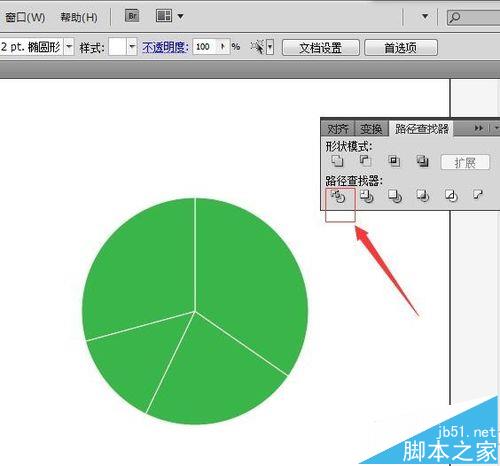Open 文档设置 document setup
This screenshot has width=500, height=466.
click(x=321, y=48)
